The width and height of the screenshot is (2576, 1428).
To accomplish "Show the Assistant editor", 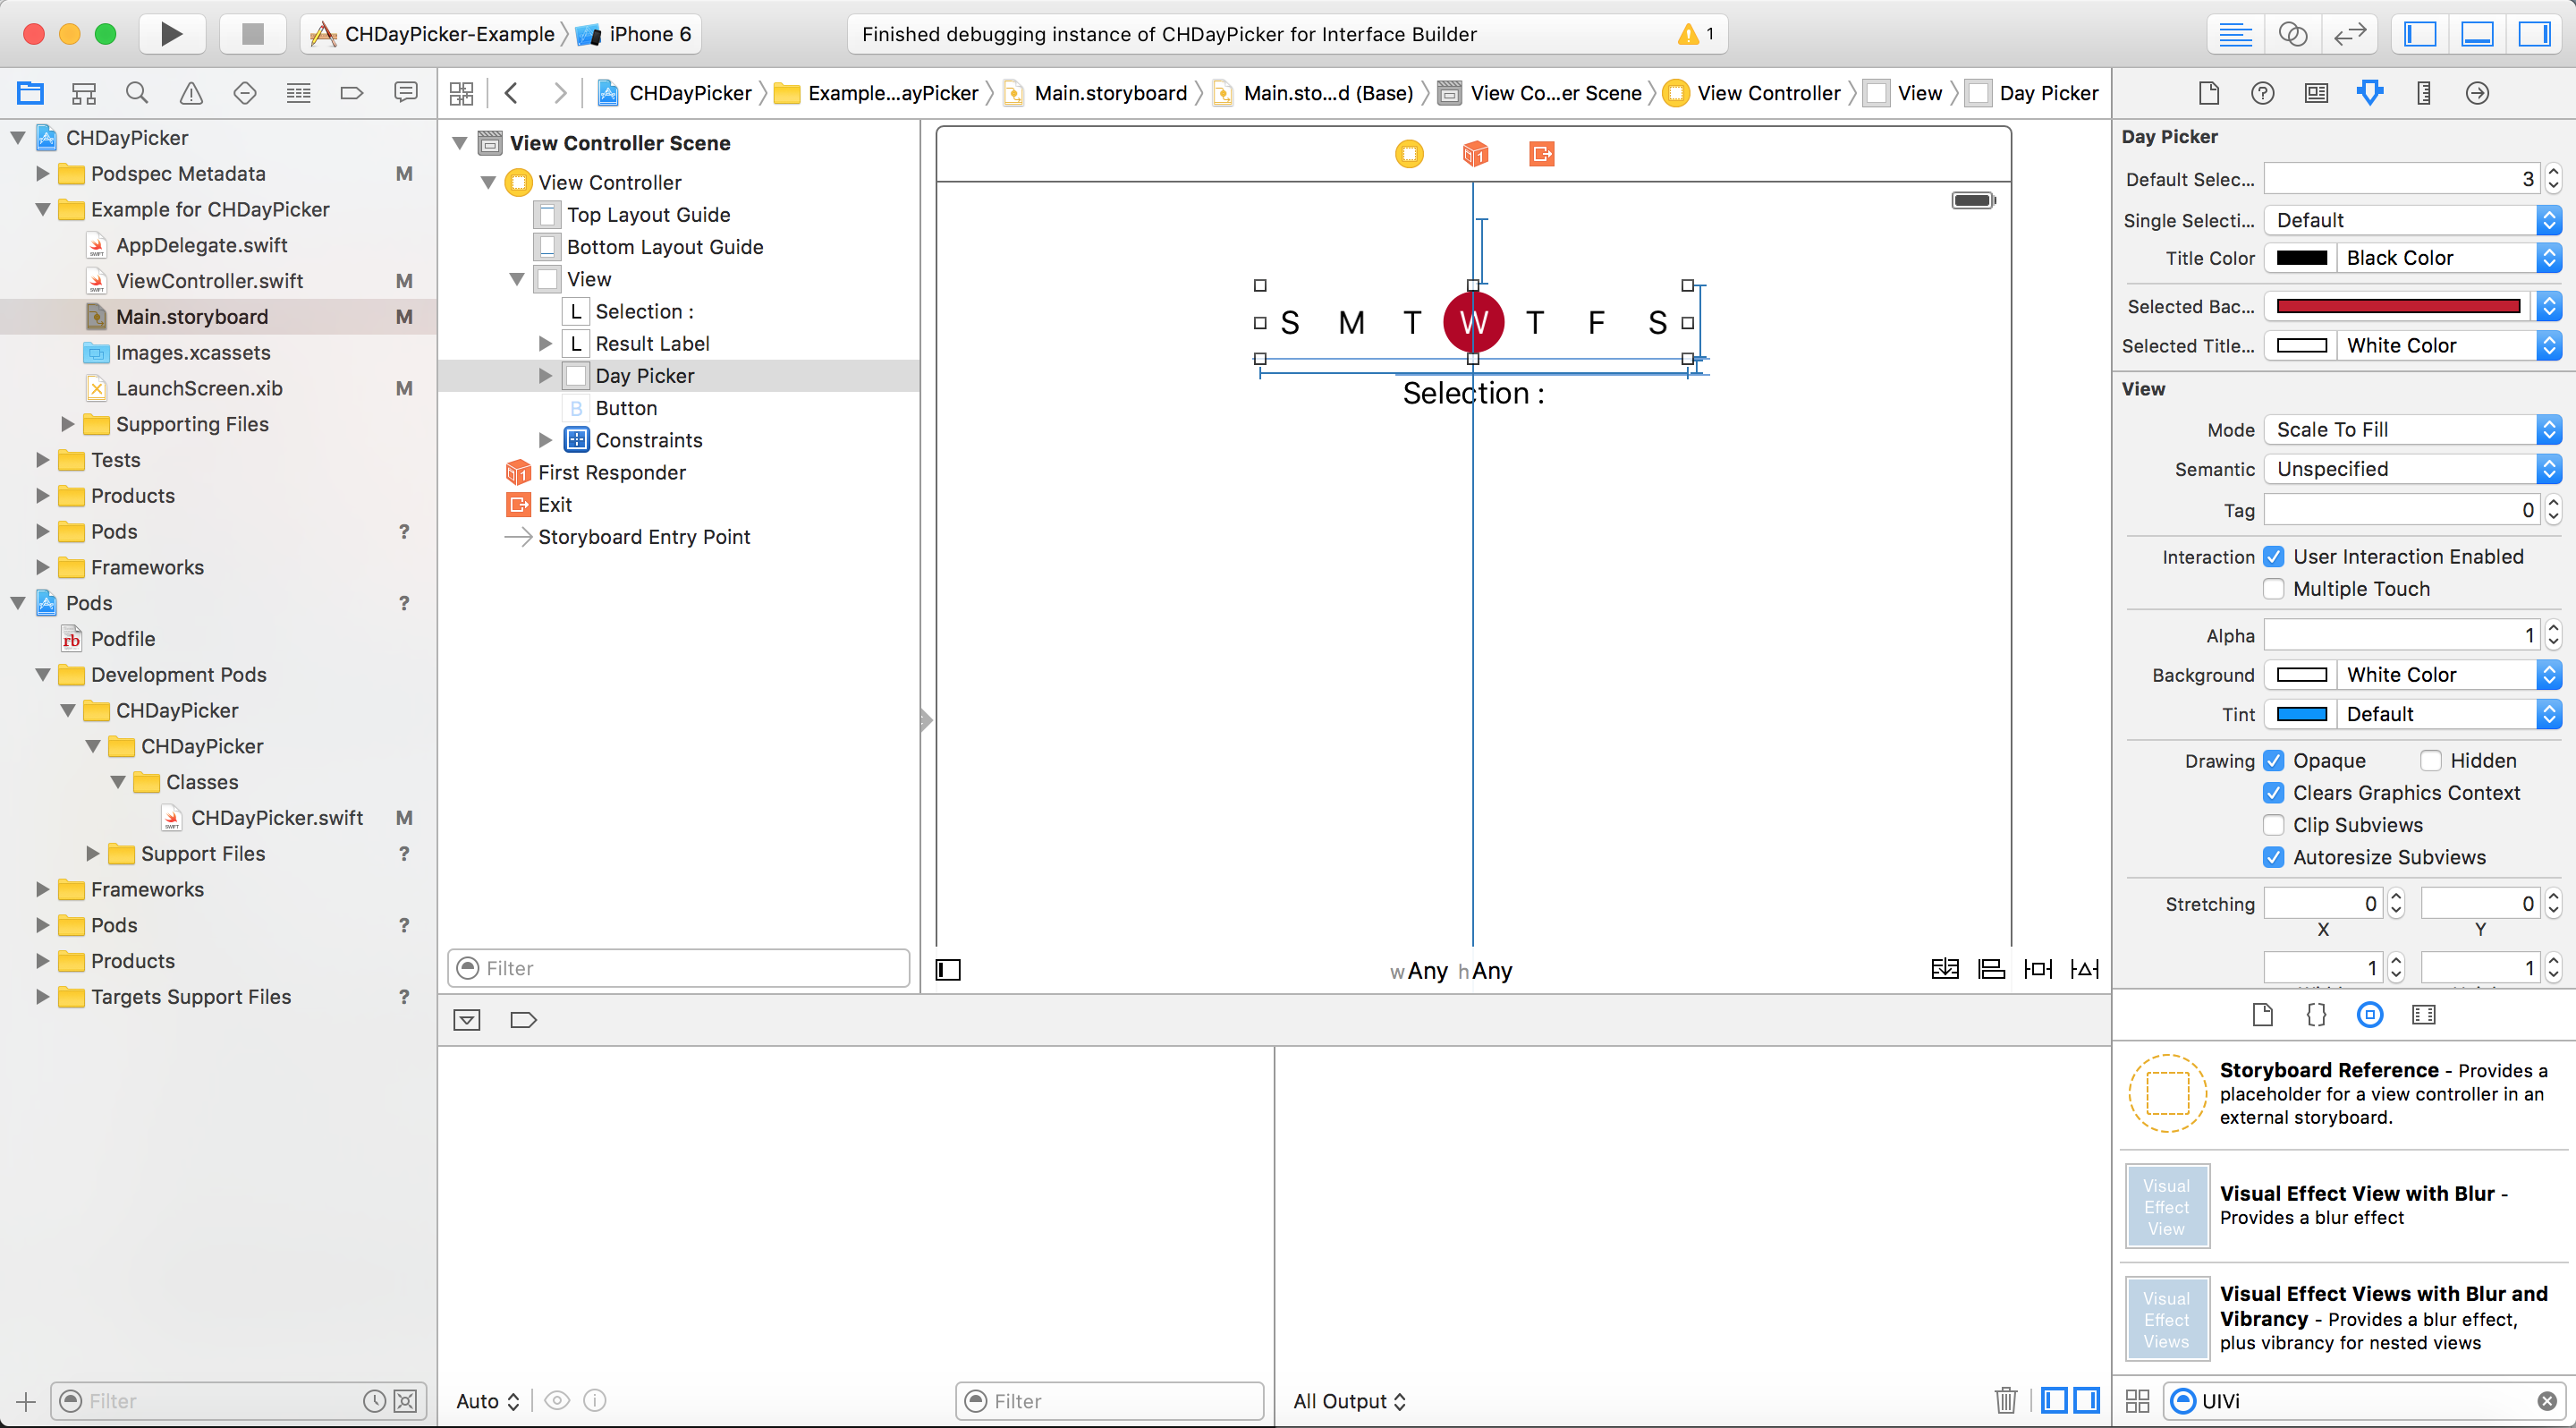I will (x=2292, y=34).
